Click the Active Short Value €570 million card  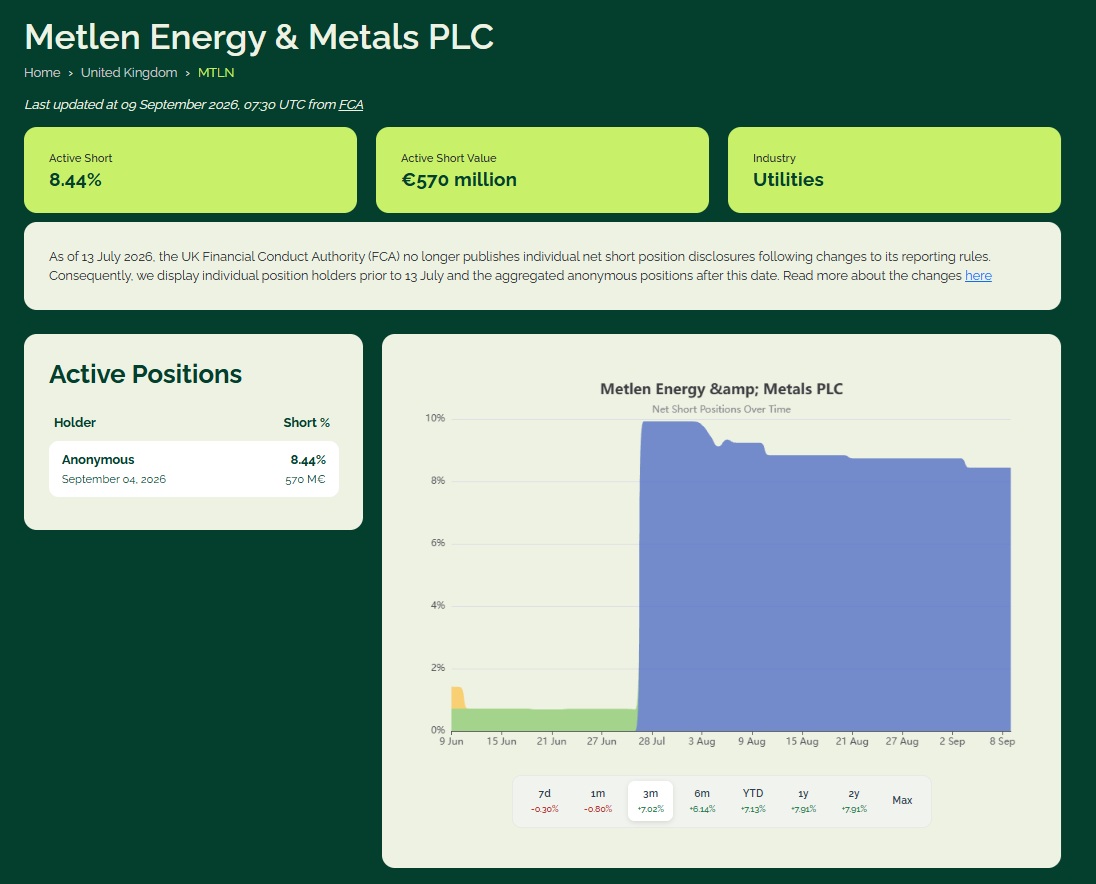point(542,170)
